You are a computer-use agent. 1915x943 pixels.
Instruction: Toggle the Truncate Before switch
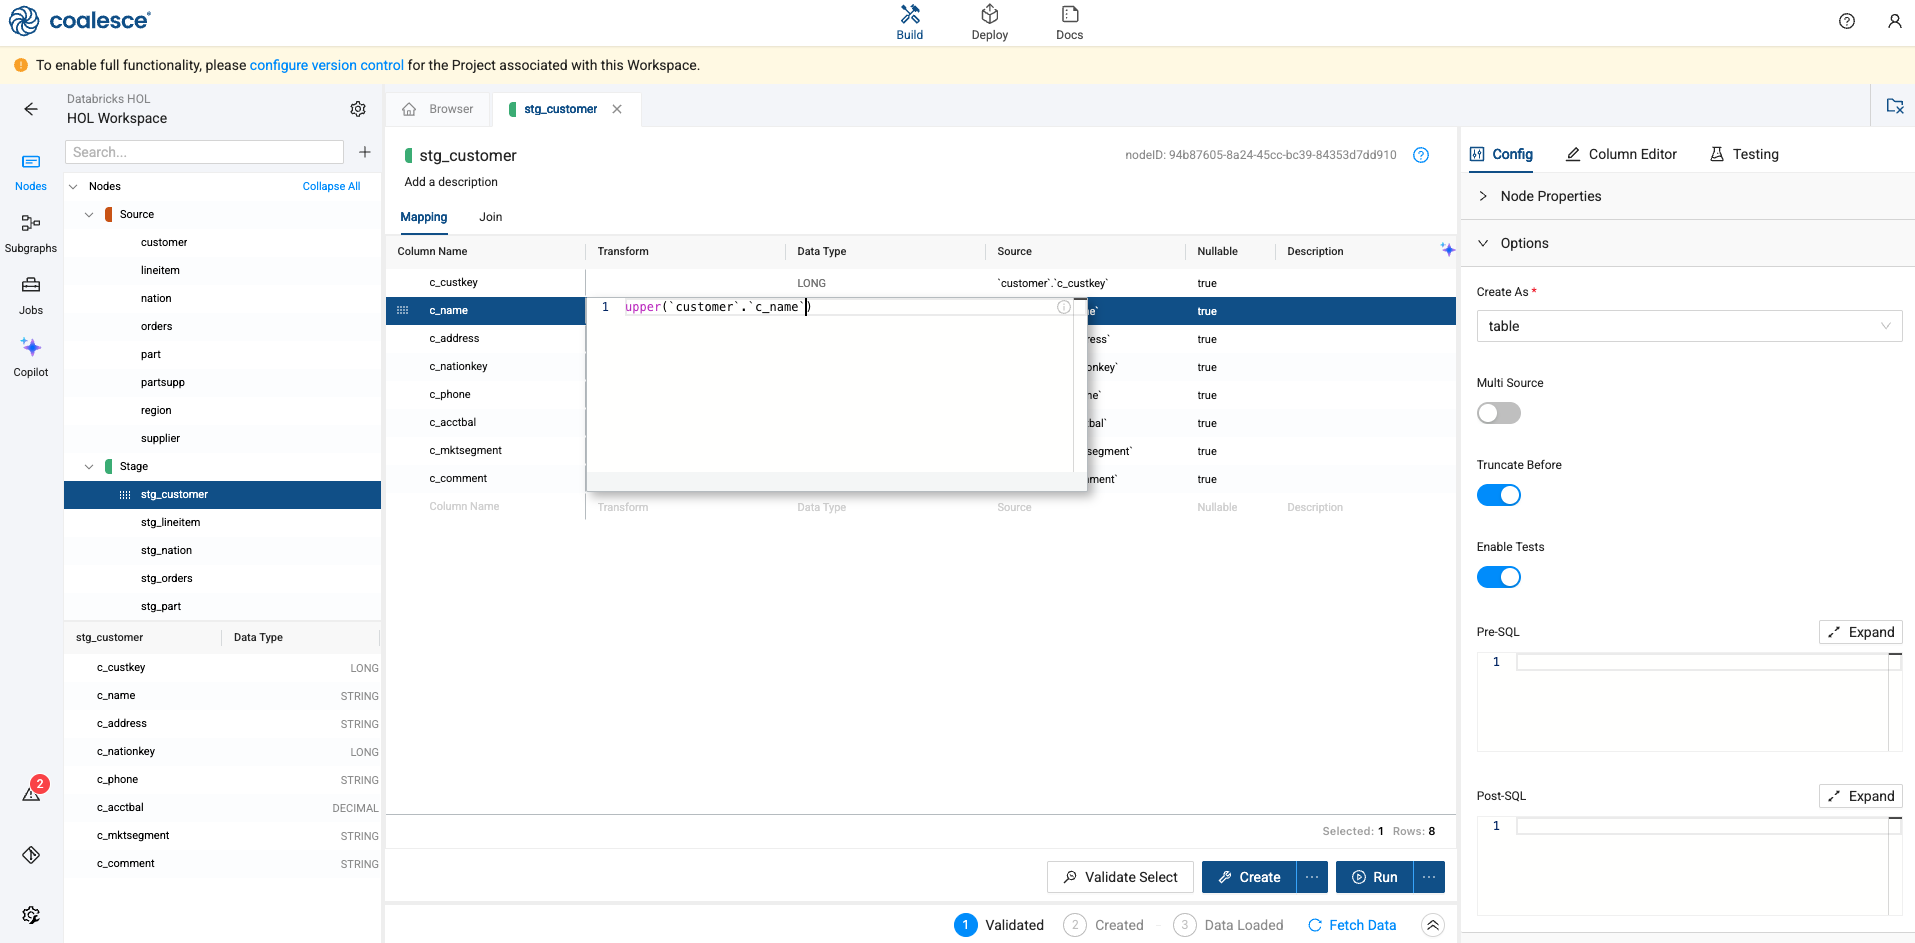click(1498, 495)
